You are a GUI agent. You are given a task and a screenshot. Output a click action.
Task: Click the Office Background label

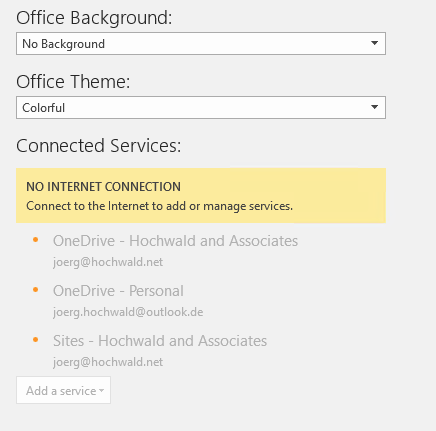94,18
